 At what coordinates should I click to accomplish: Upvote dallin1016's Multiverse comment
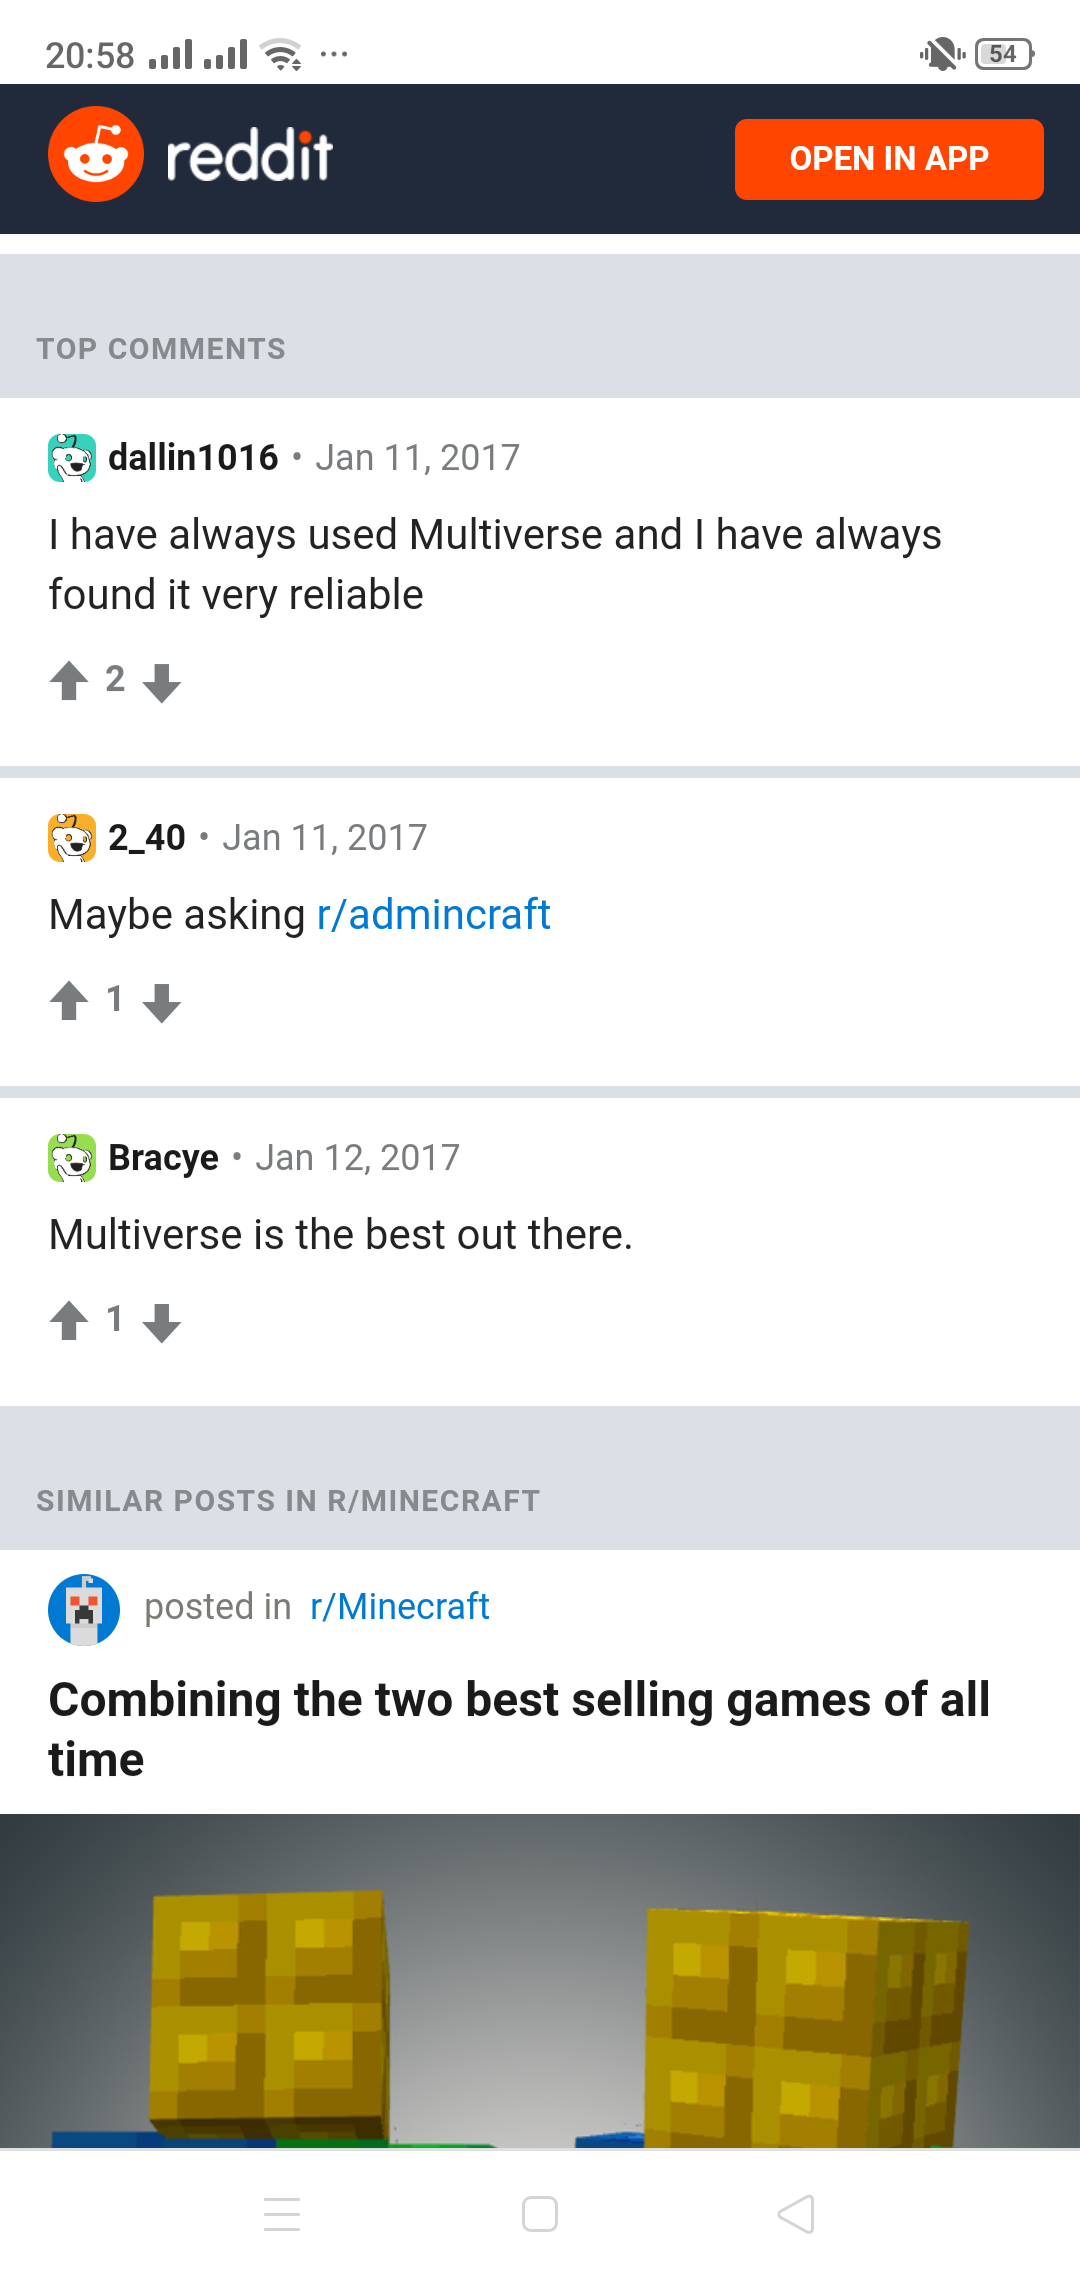(x=67, y=680)
